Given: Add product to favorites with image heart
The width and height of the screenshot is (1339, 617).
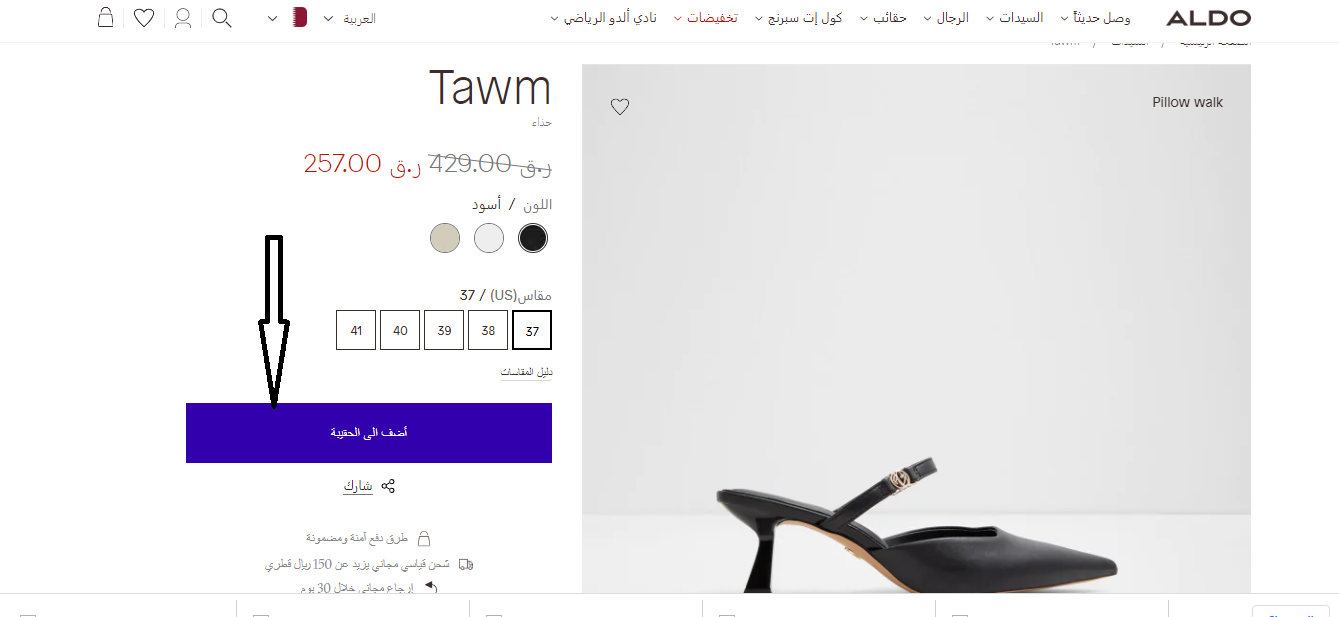Looking at the screenshot, I should tap(620, 107).
